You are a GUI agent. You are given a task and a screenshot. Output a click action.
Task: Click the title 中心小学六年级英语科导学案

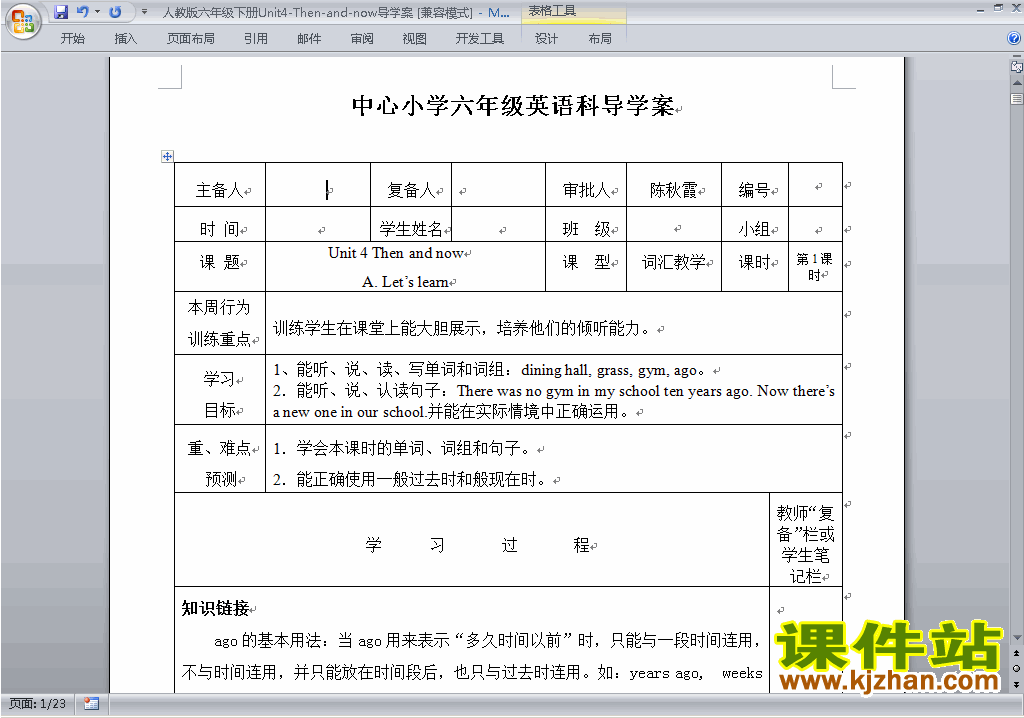pos(513,106)
